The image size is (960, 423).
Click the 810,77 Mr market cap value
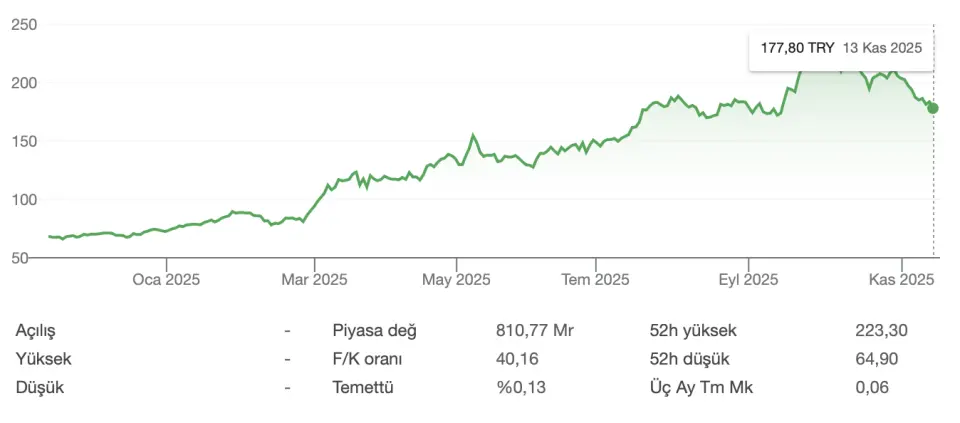[535, 330]
